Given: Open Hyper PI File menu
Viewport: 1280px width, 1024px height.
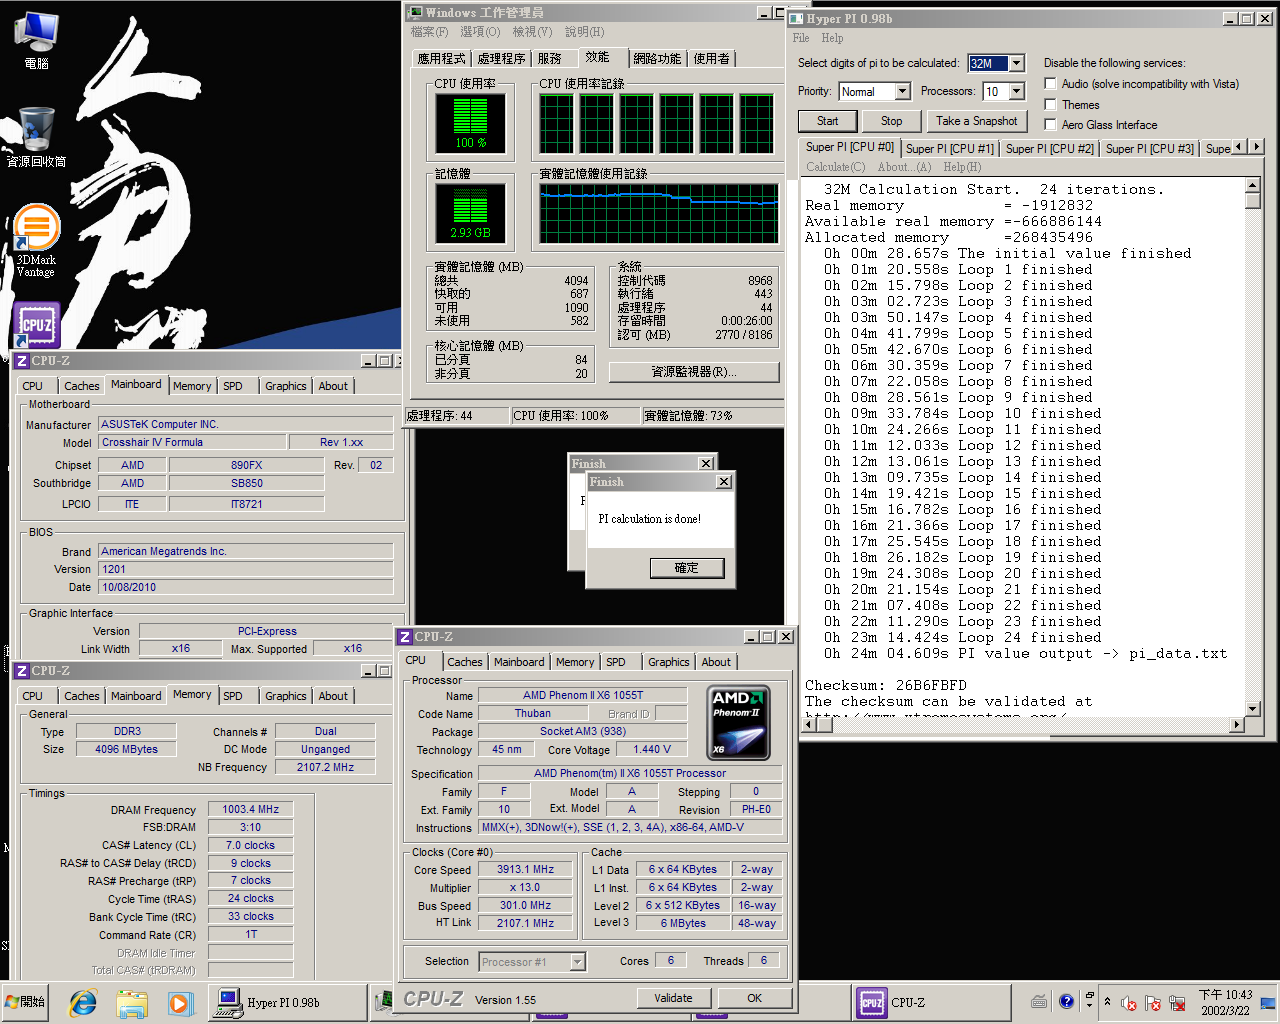Looking at the screenshot, I should click(801, 38).
